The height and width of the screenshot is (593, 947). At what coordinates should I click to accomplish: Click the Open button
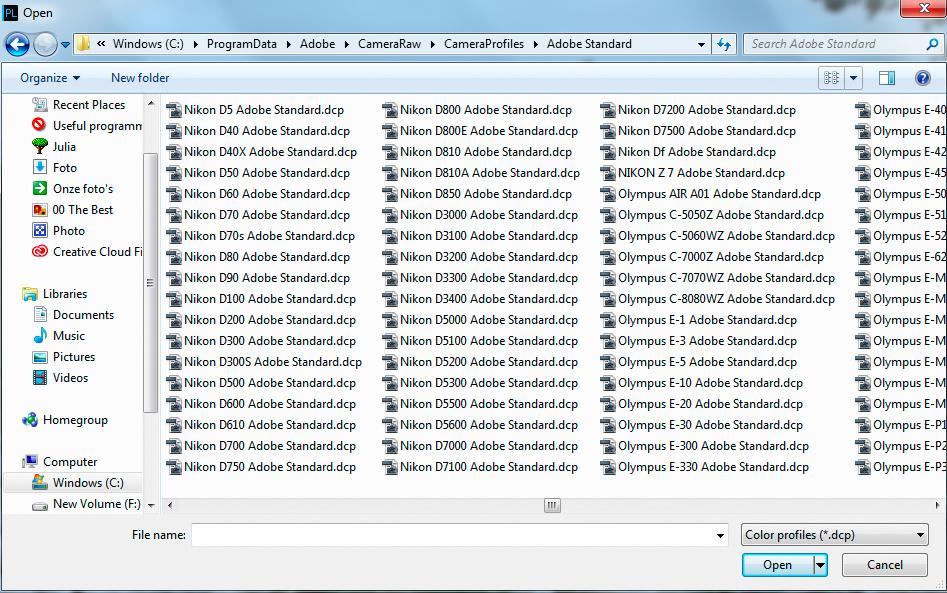pos(778,565)
